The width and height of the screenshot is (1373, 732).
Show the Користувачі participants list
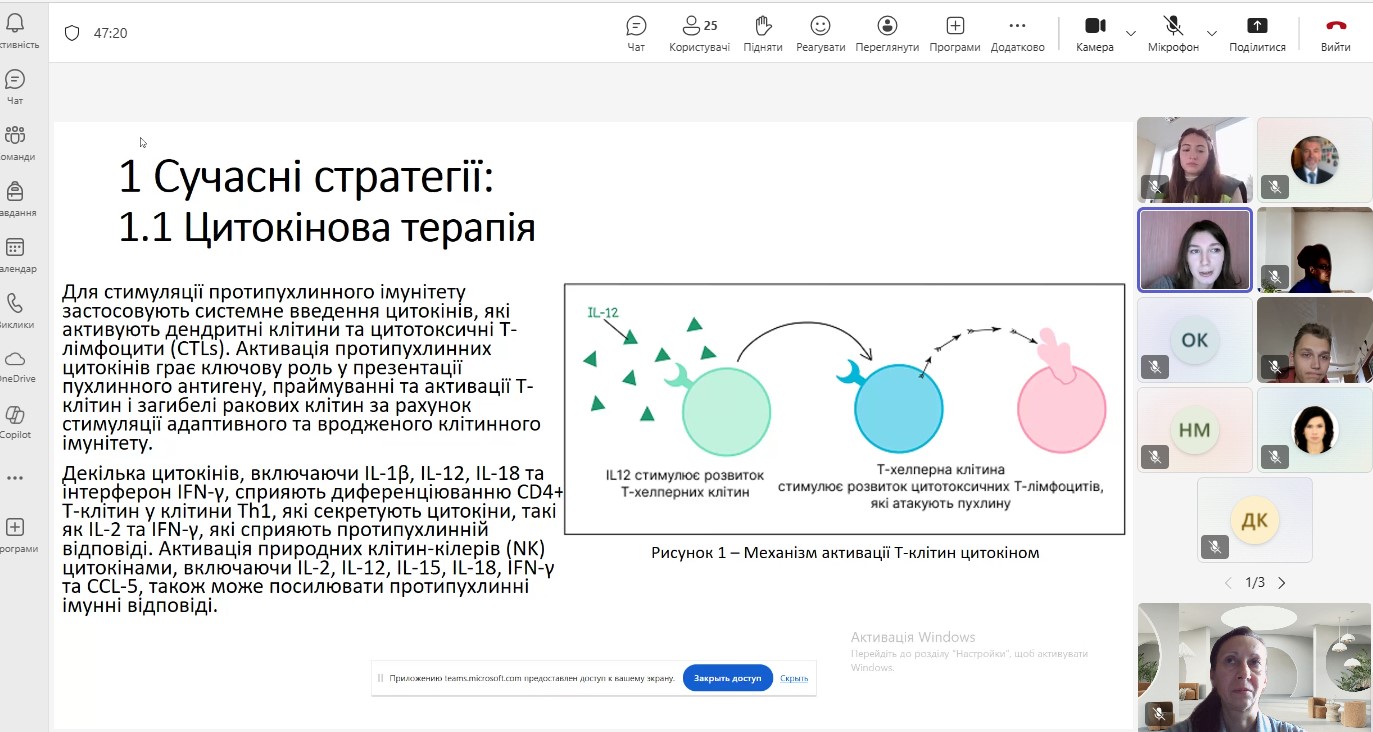[x=699, y=33]
